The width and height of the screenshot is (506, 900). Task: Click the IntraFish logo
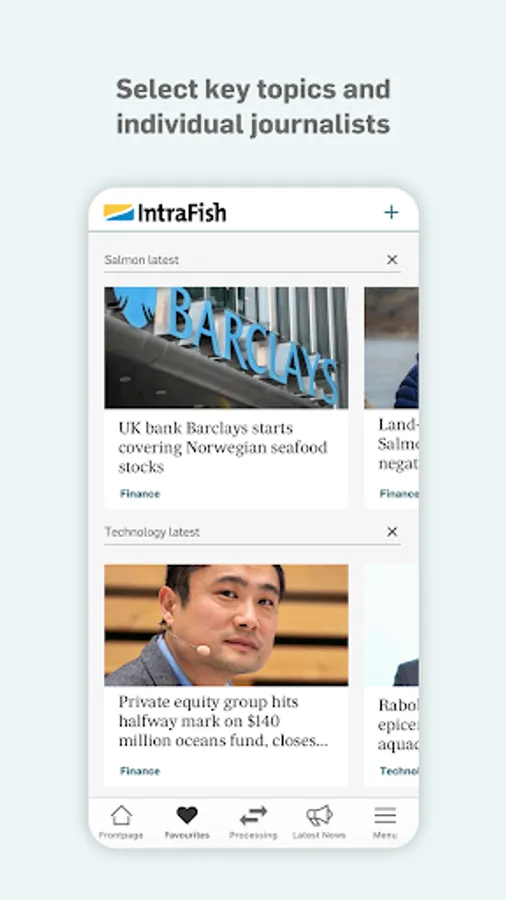point(165,212)
